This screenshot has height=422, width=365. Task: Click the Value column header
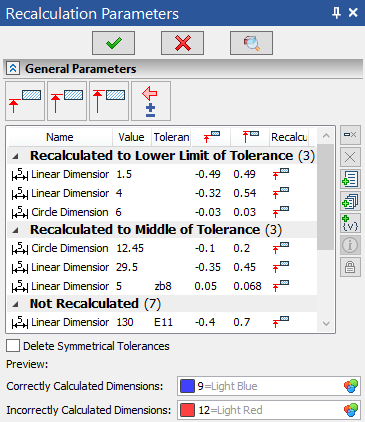132,137
